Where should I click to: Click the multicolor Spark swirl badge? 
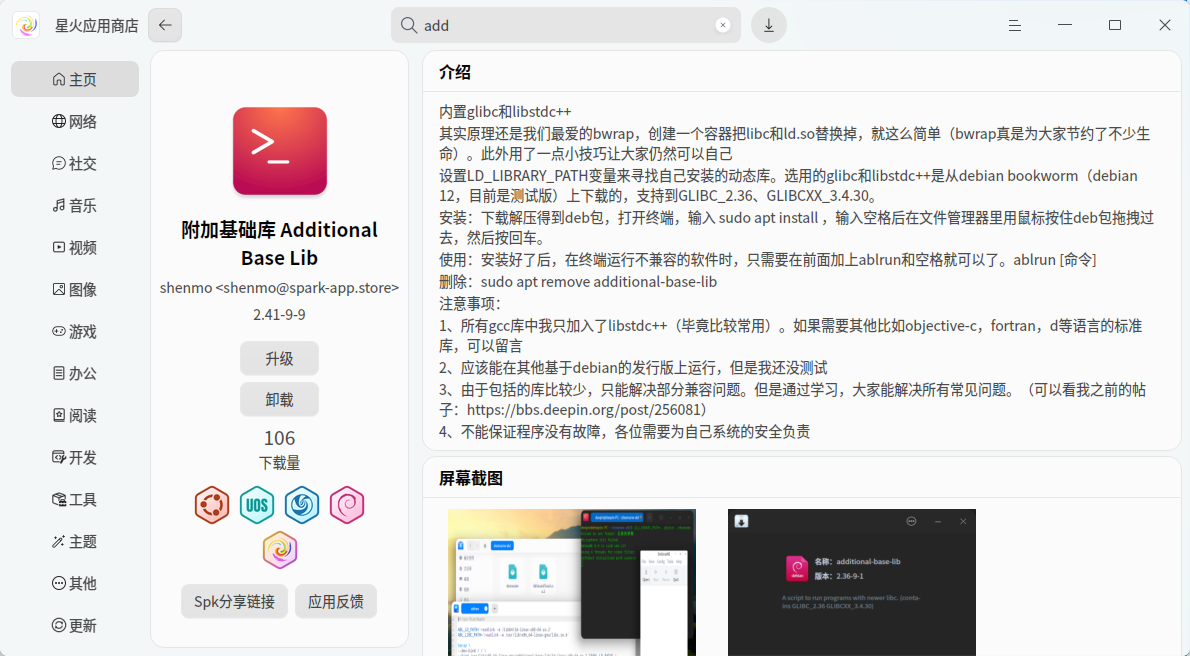coord(279,550)
